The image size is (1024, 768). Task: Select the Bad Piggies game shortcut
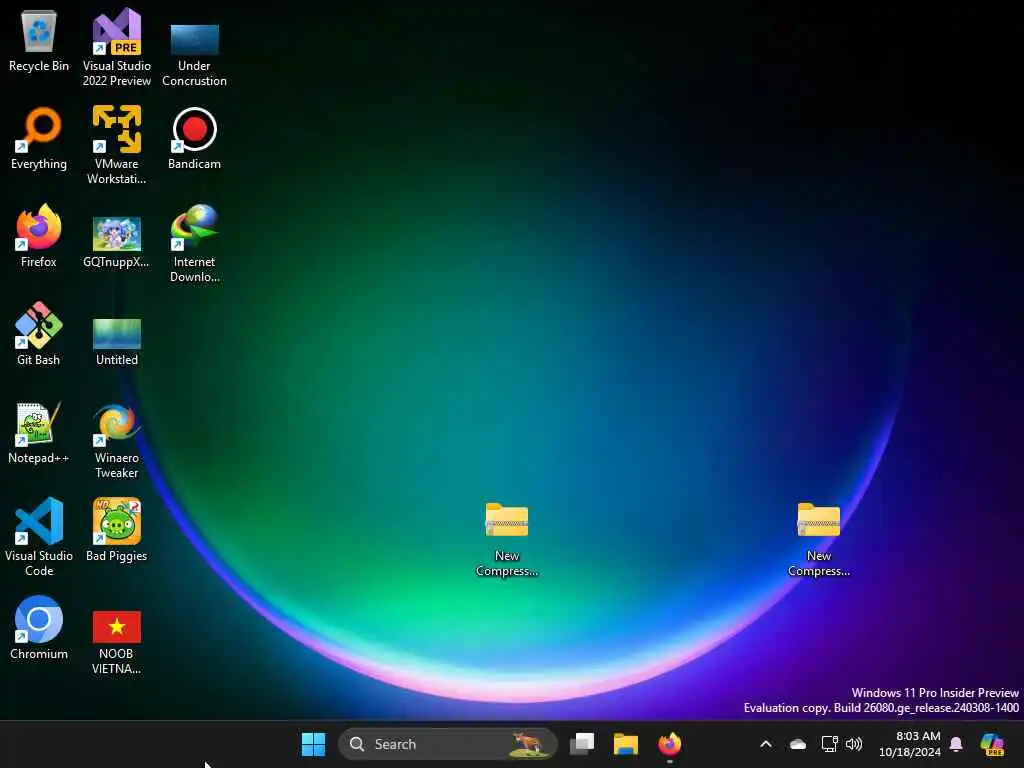click(x=116, y=530)
